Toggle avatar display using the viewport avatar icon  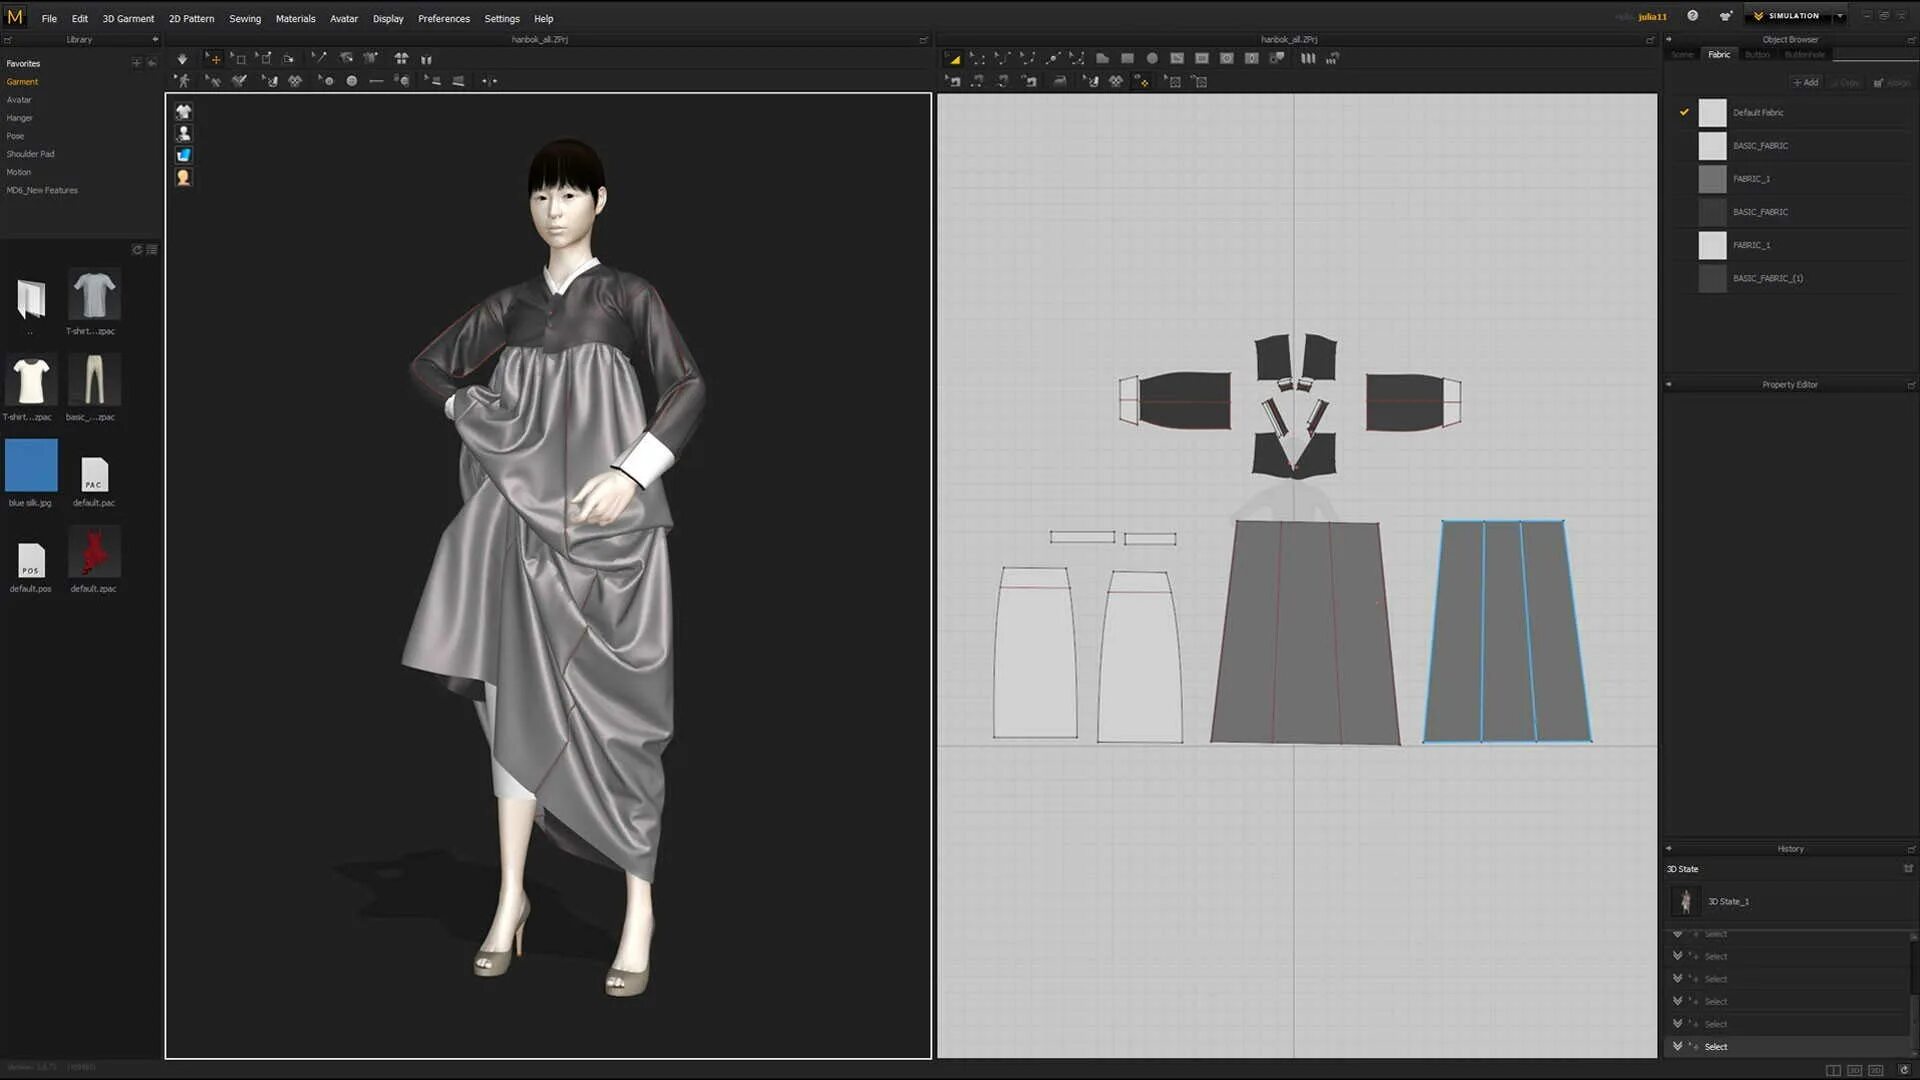184,133
